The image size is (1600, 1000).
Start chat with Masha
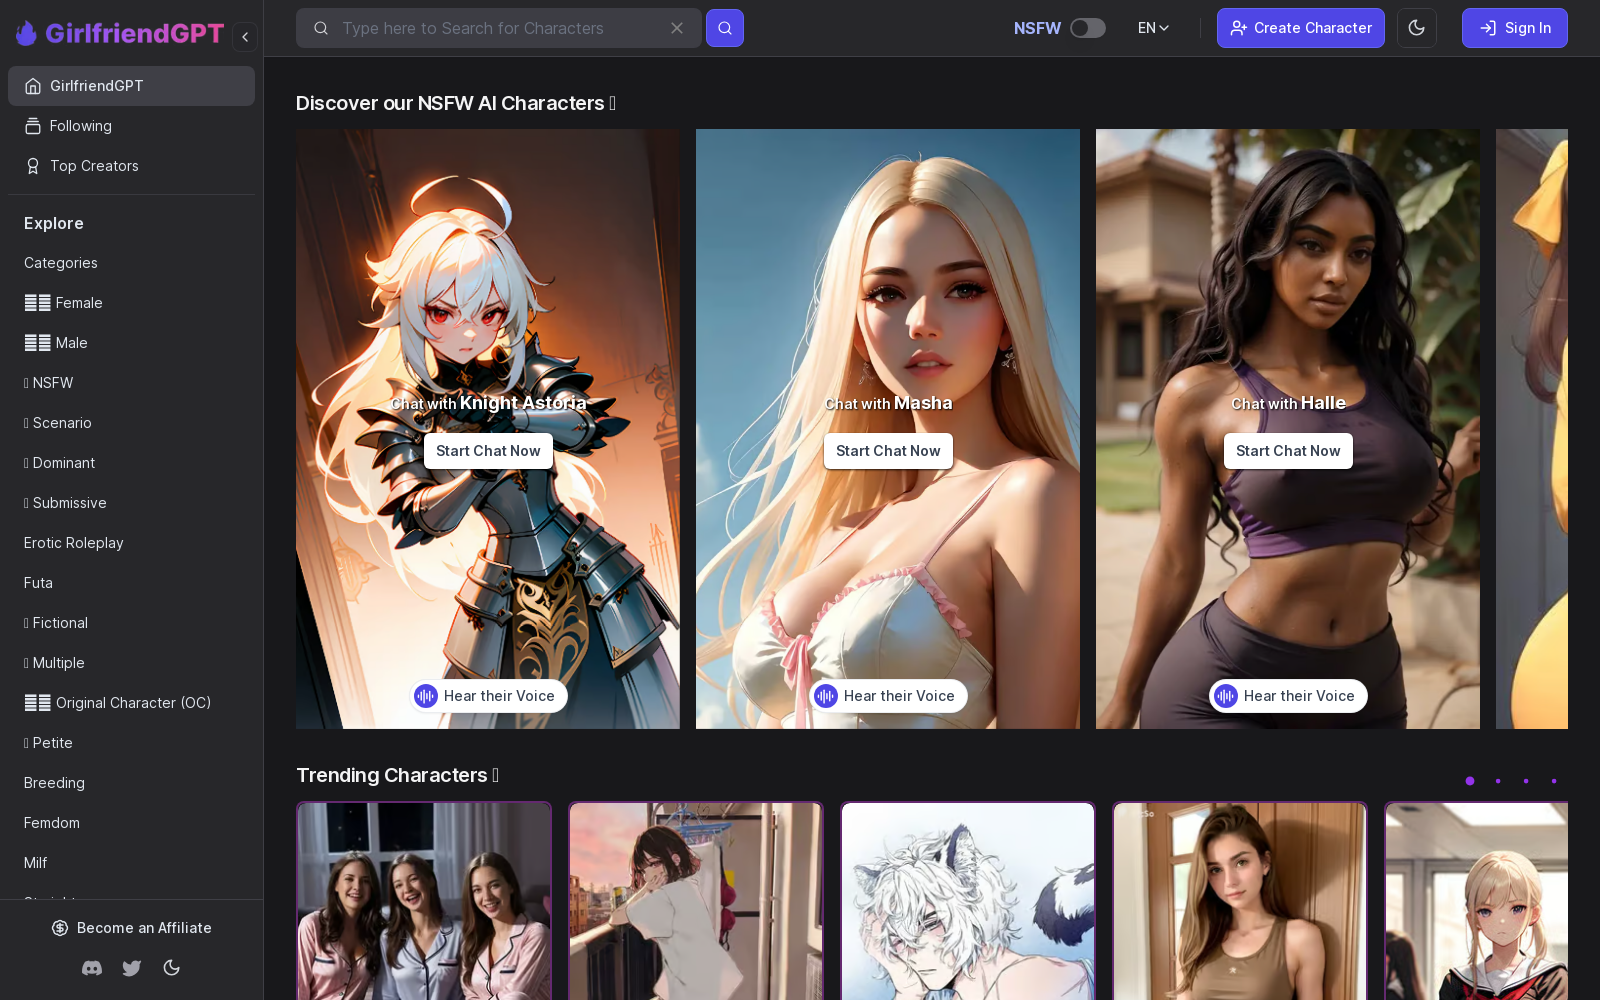click(888, 451)
